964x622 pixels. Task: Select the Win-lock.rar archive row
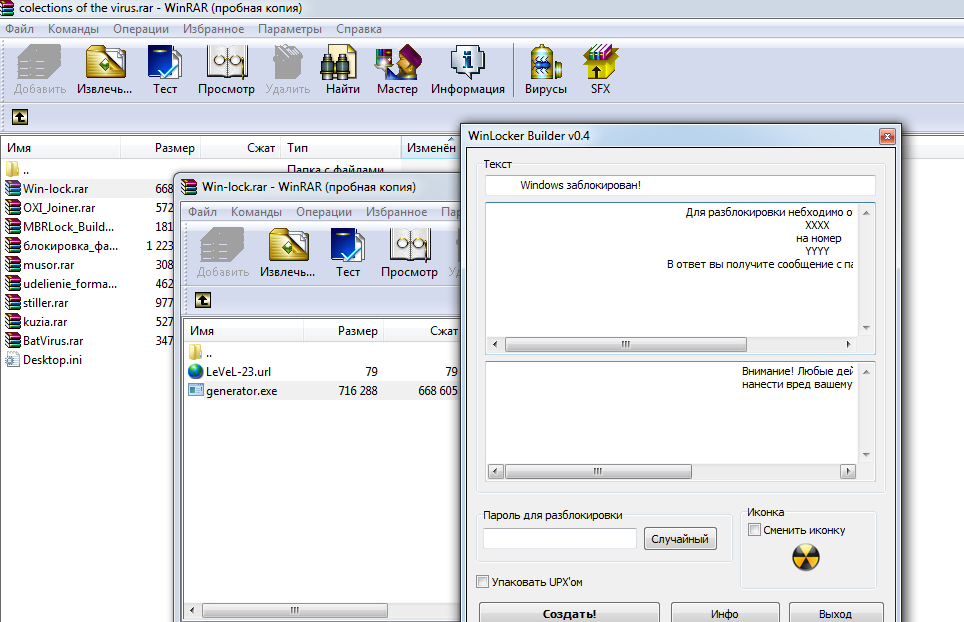(x=88, y=189)
